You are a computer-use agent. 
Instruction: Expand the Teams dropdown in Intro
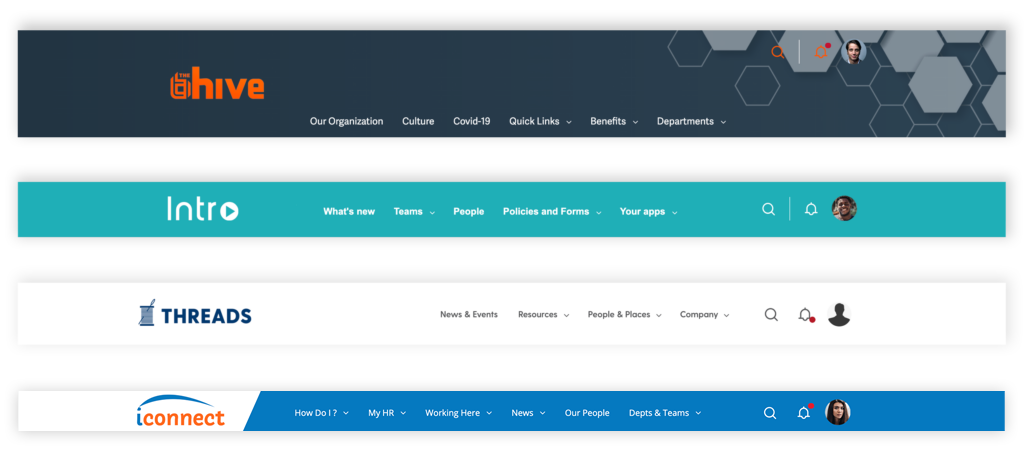414,212
